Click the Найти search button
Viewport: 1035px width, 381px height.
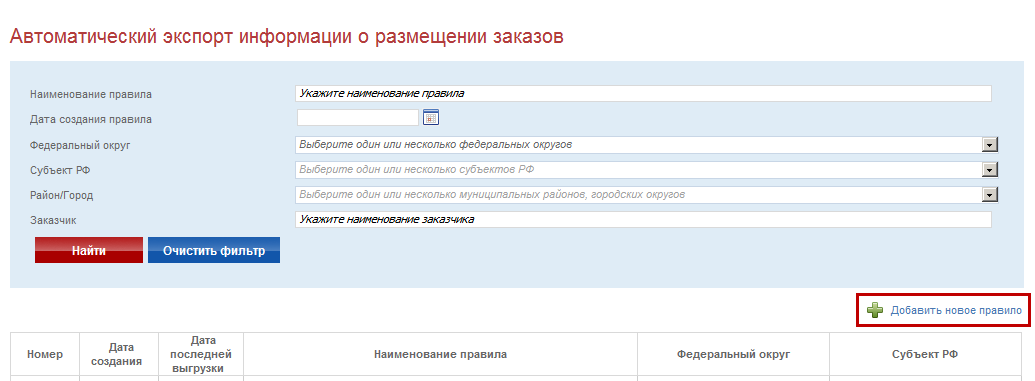[89, 250]
